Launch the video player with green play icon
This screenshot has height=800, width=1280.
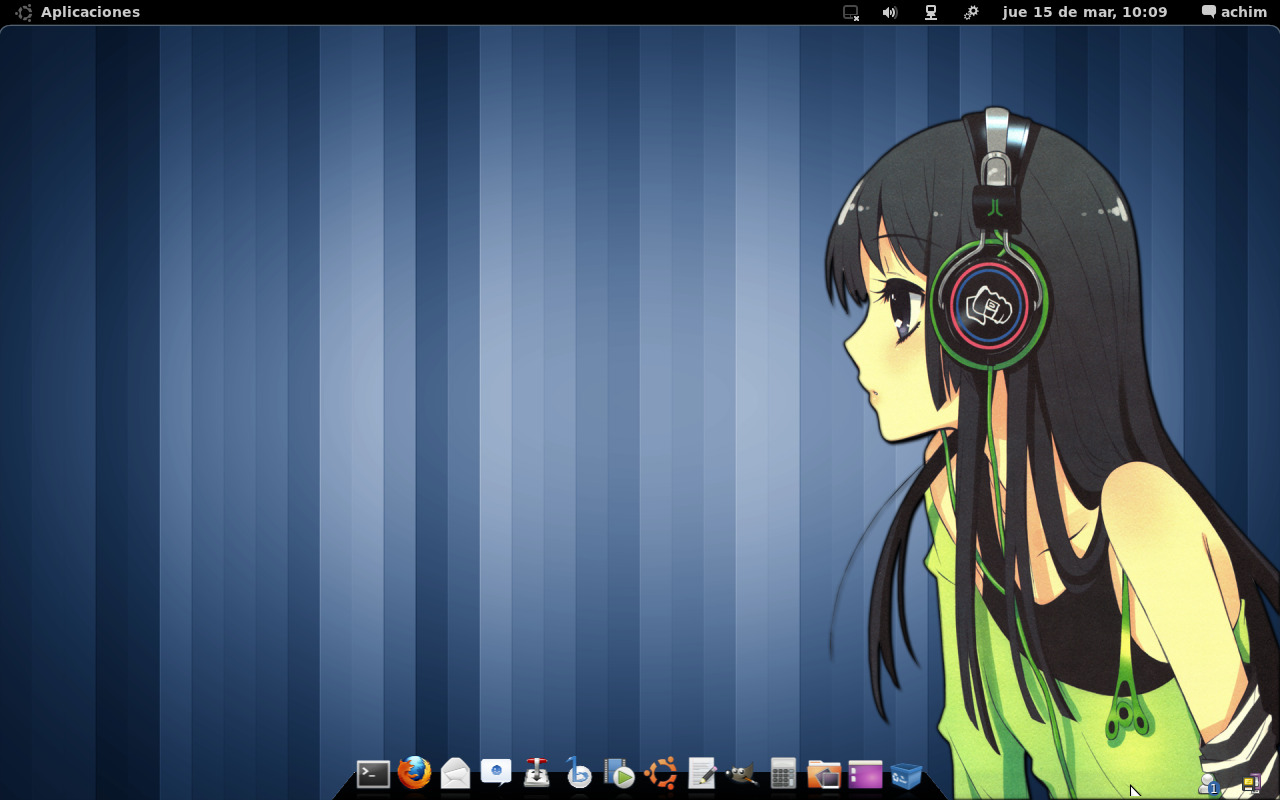point(619,773)
